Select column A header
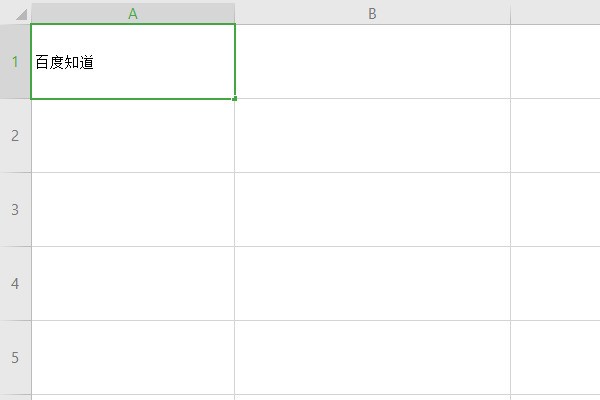The image size is (600, 400). [x=133, y=13]
